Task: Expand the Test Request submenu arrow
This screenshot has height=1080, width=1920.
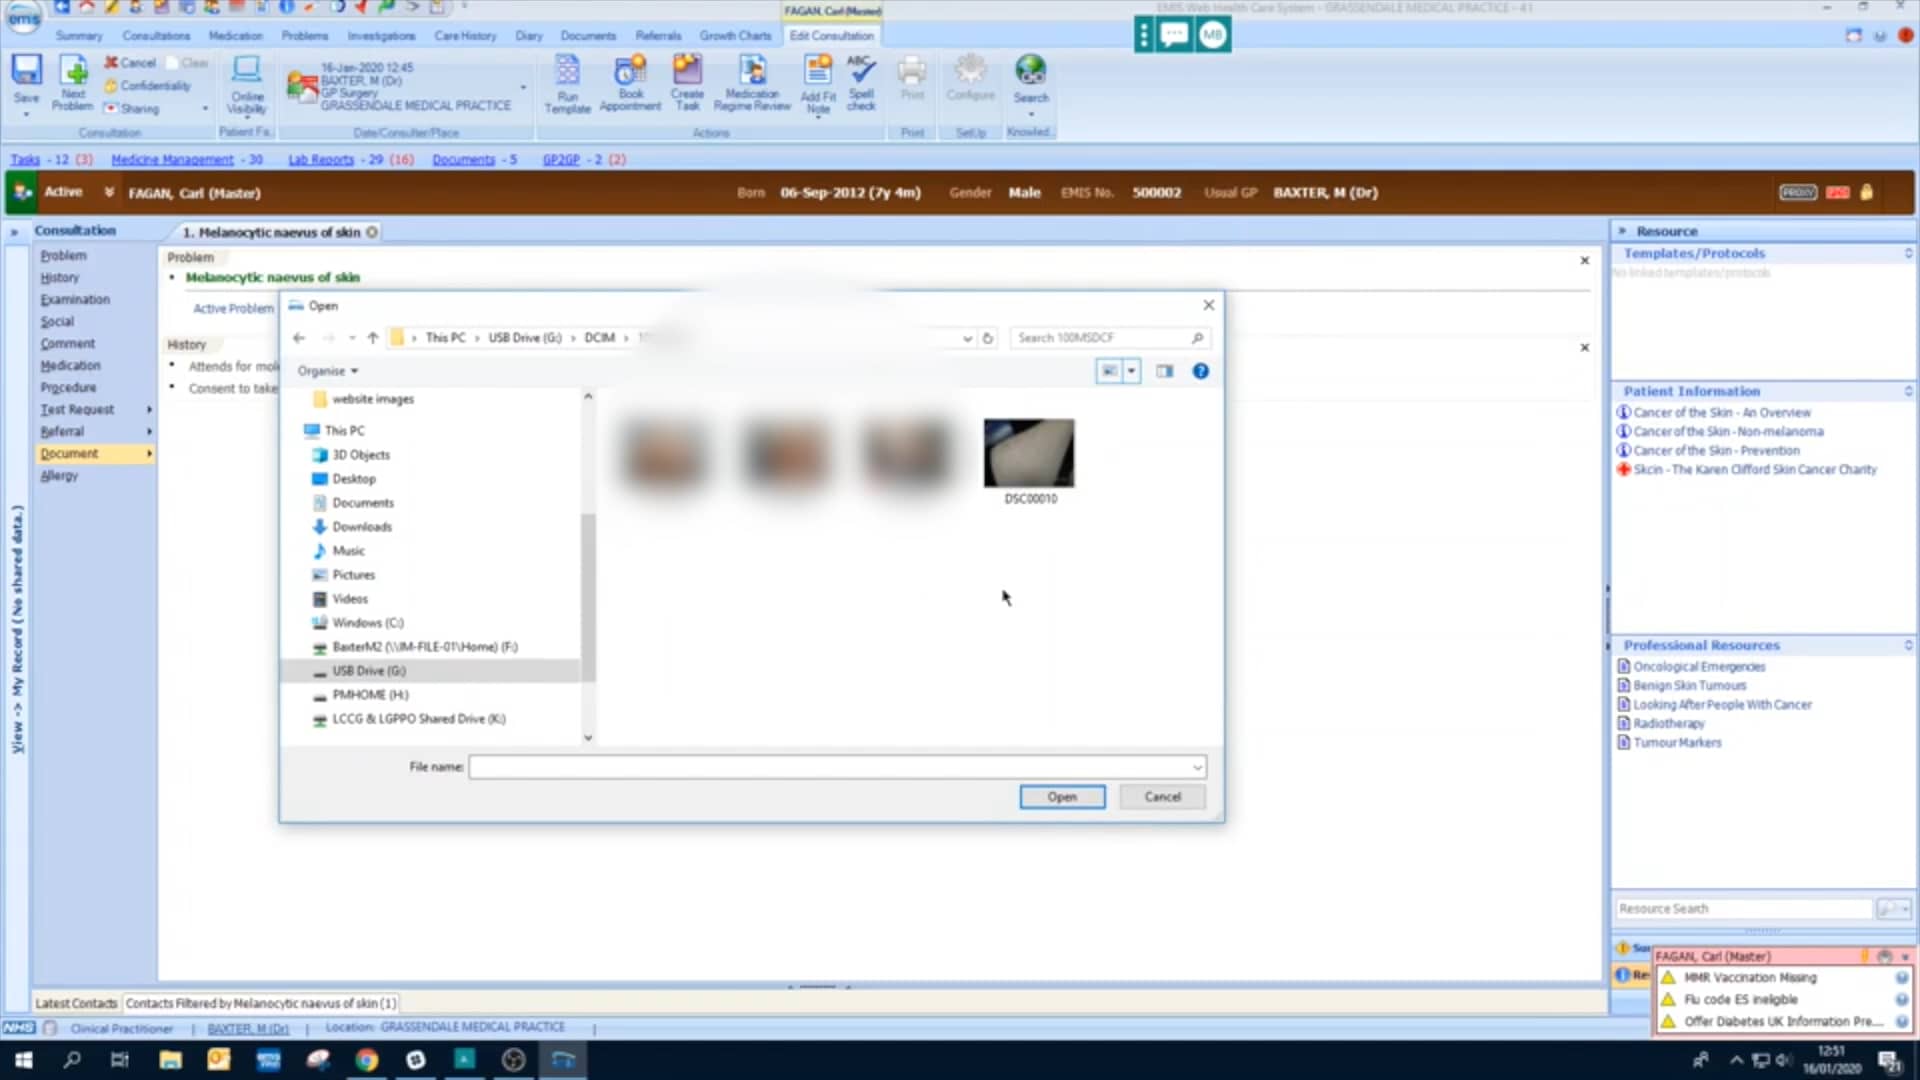Action: 148,409
